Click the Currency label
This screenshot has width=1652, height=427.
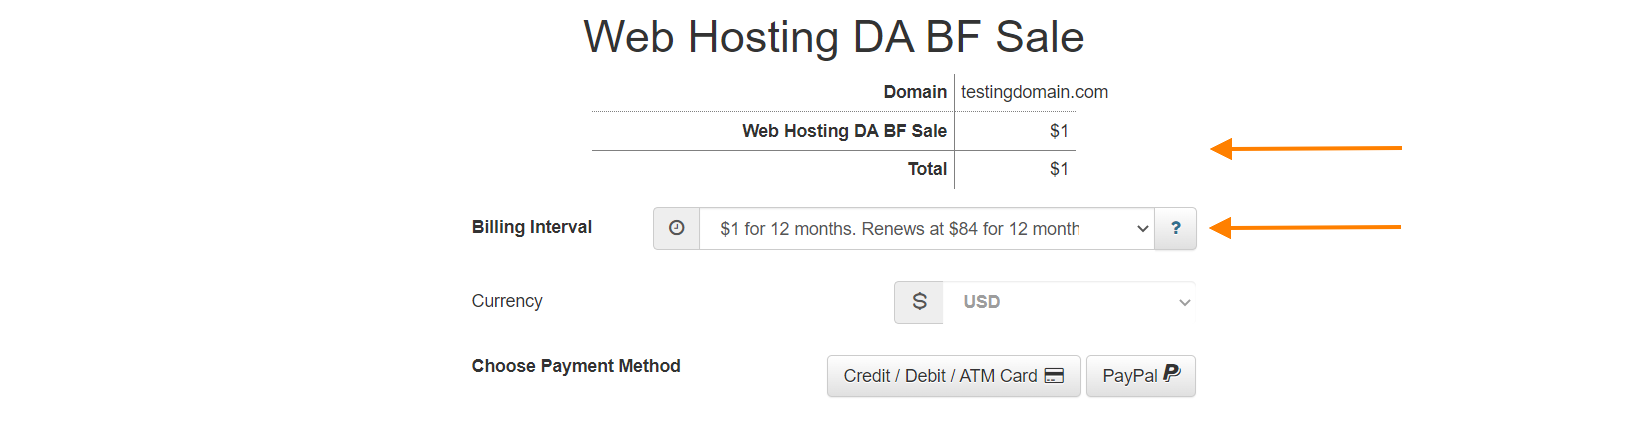tap(507, 301)
